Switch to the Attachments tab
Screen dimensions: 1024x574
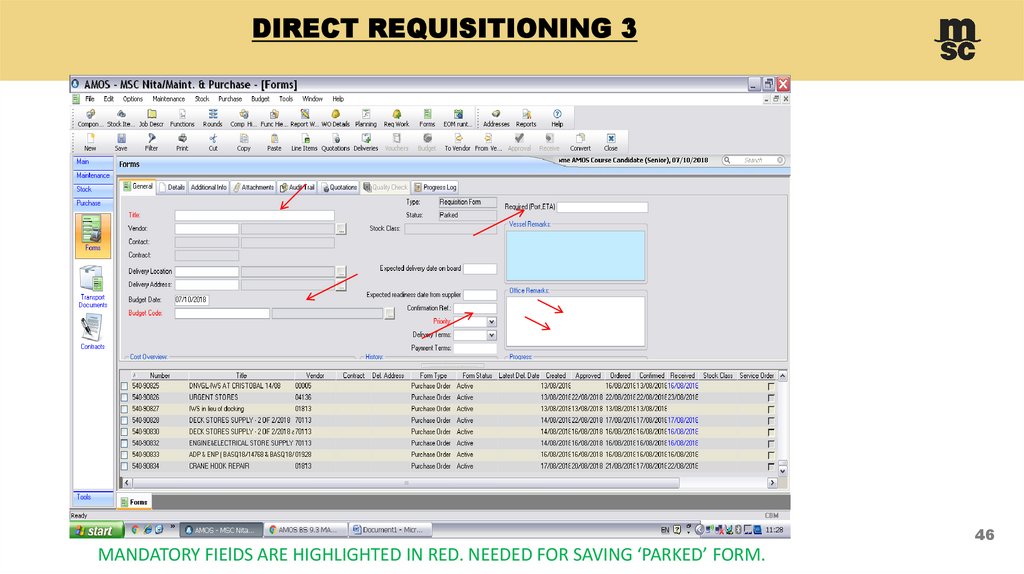253,187
